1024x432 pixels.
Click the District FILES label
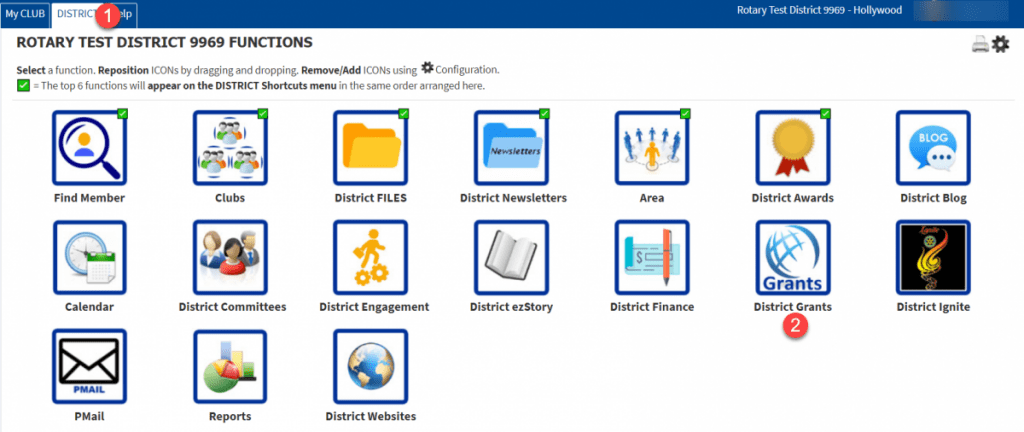click(370, 198)
